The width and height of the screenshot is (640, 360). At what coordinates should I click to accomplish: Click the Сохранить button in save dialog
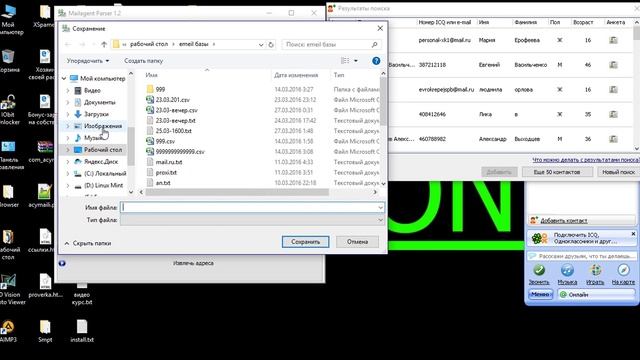pos(305,242)
